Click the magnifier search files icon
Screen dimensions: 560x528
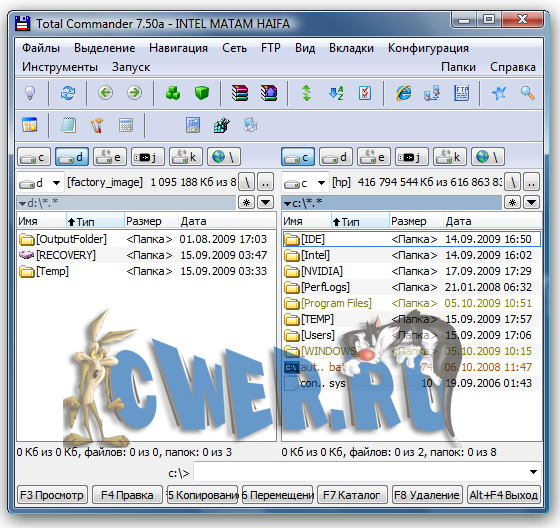tap(527, 93)
